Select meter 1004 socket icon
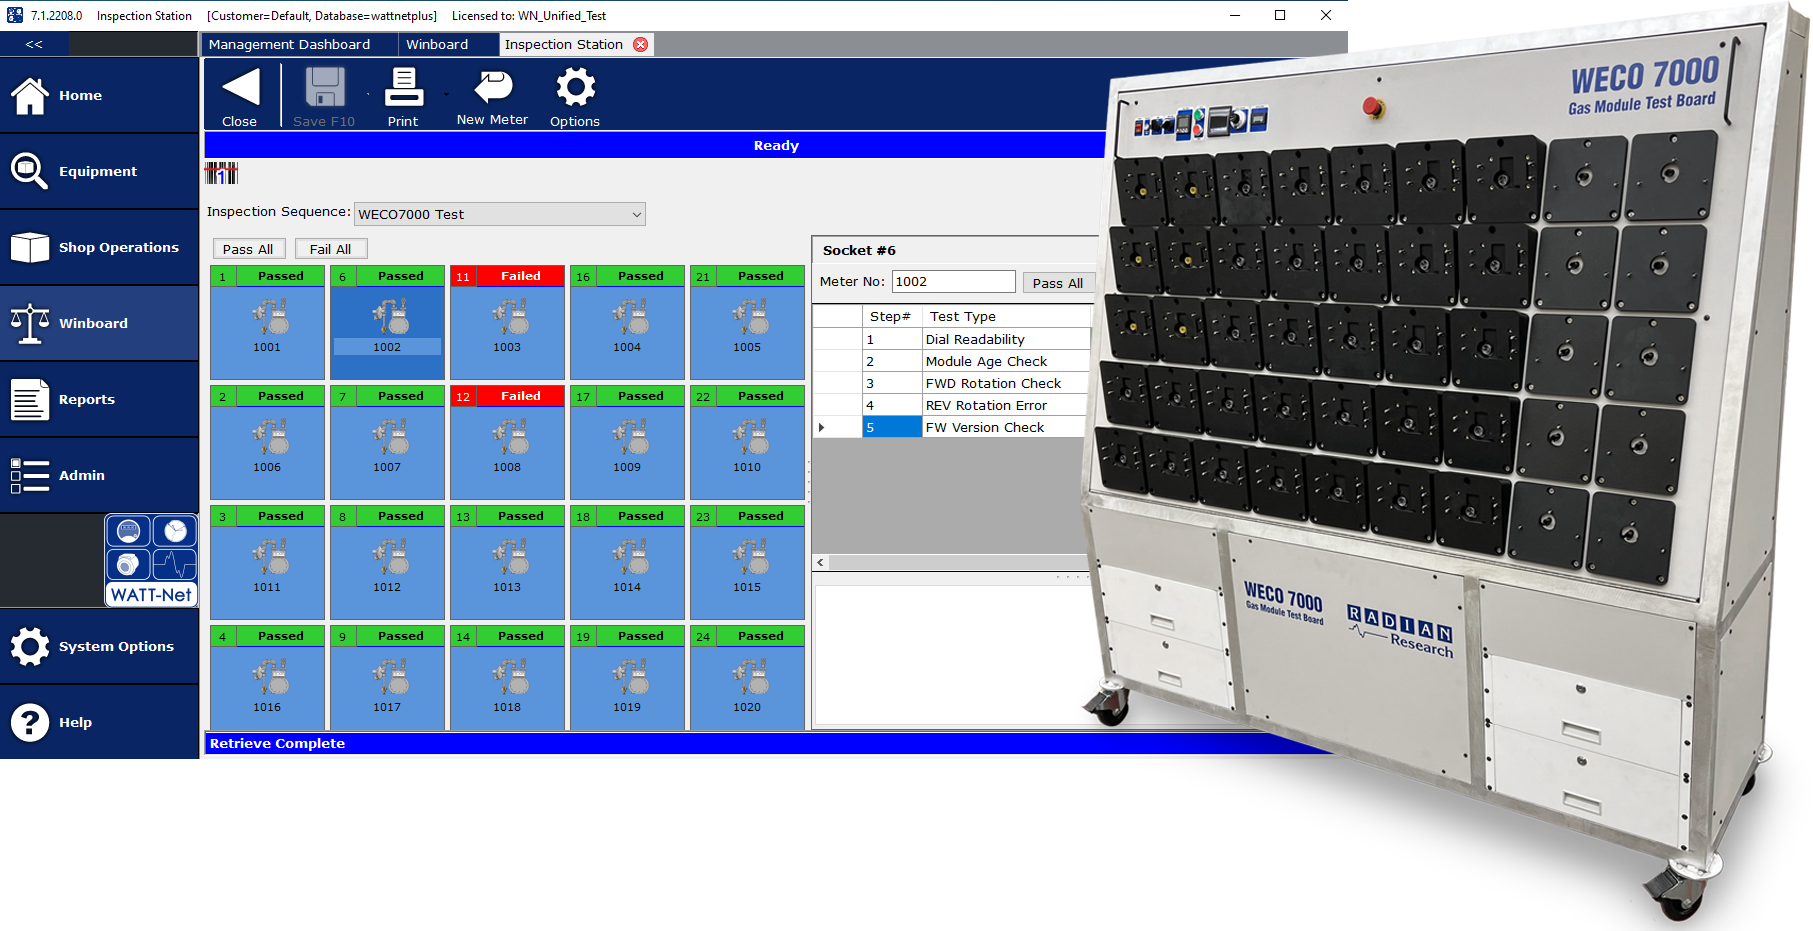Screen dimensions: 1813x931 pos(630,317)
